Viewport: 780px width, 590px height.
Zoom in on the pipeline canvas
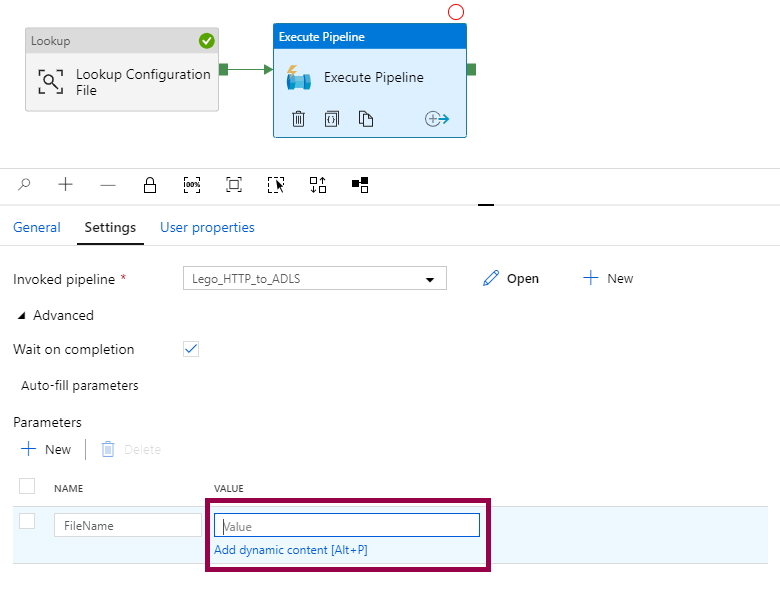click(66, 185)
